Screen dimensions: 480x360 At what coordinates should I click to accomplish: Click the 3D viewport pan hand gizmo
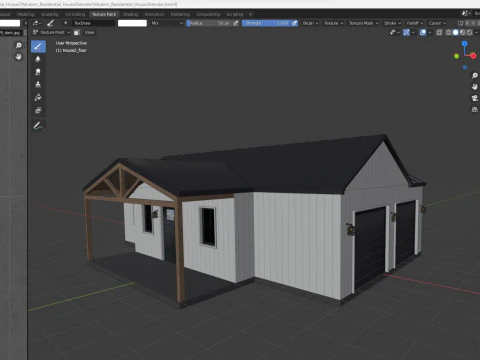click(x=475, y=87)
